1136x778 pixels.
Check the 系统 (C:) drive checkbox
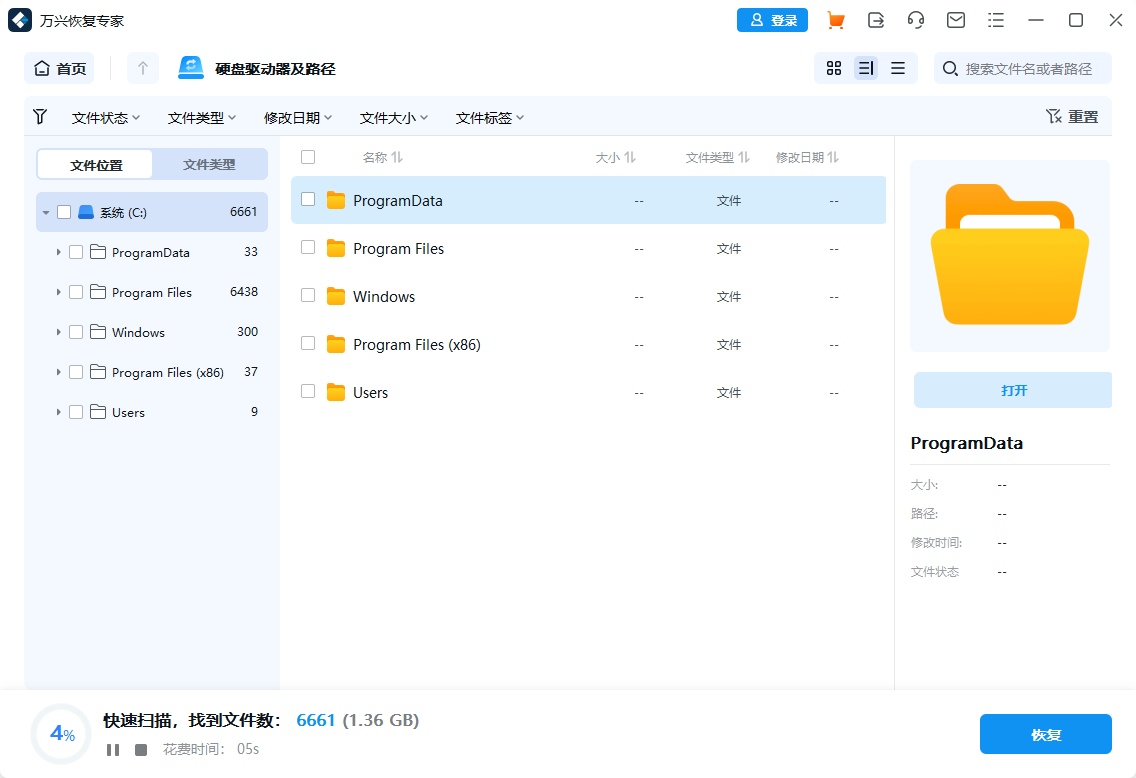coord(66,212)
